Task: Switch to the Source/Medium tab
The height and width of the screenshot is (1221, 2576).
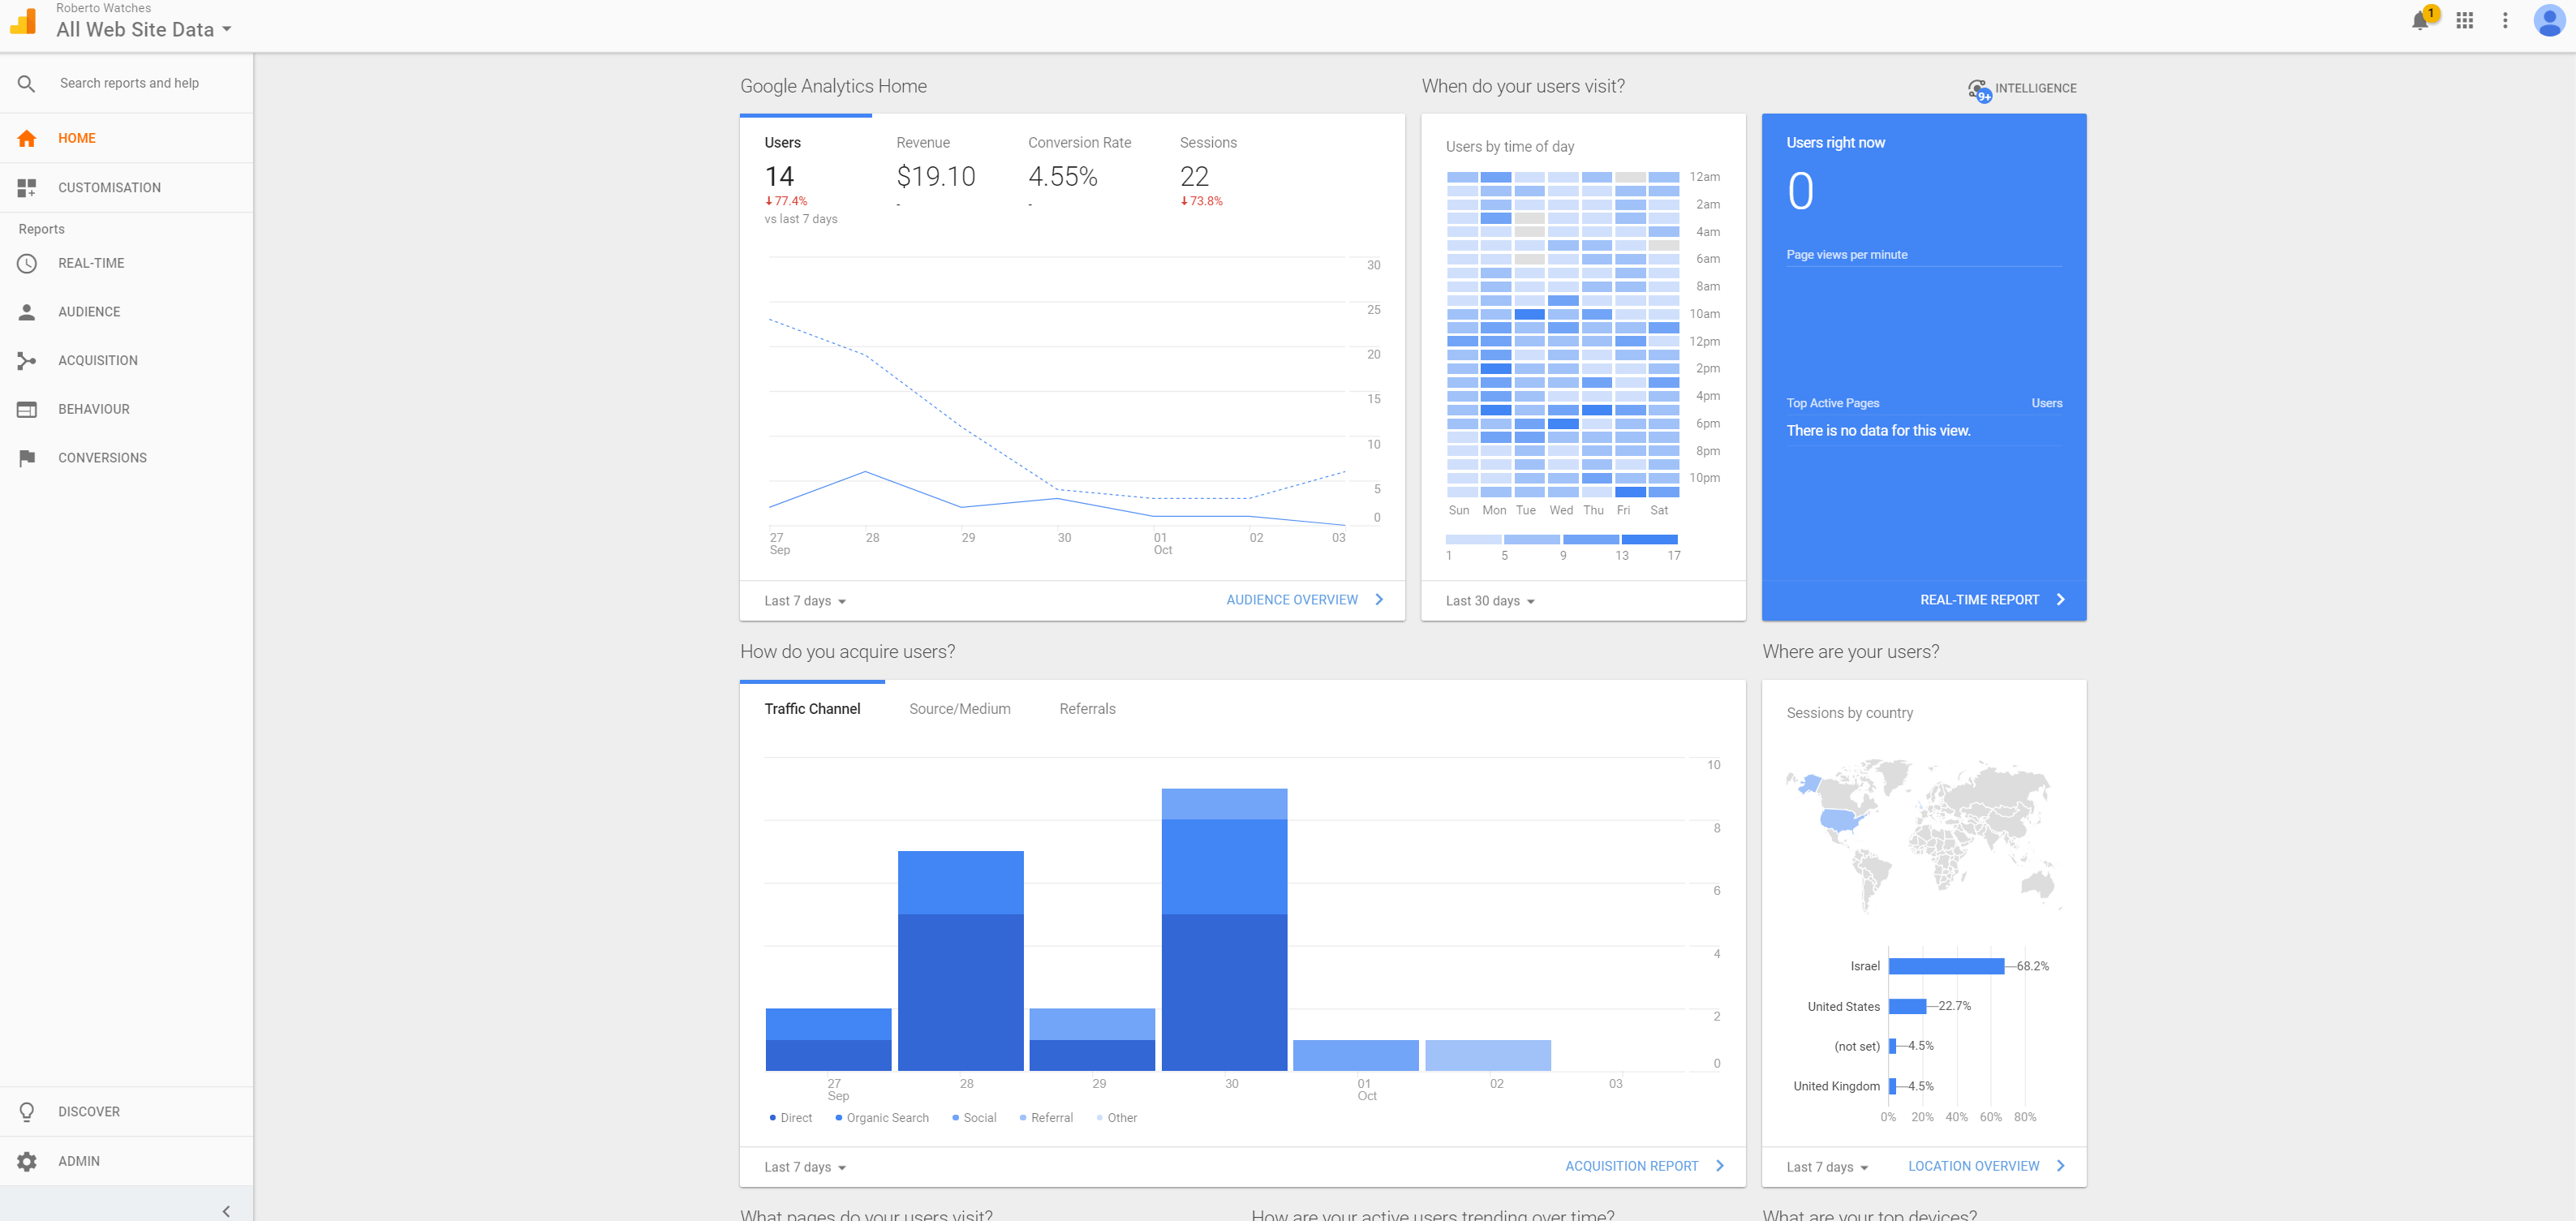Action: pos(960,709)
